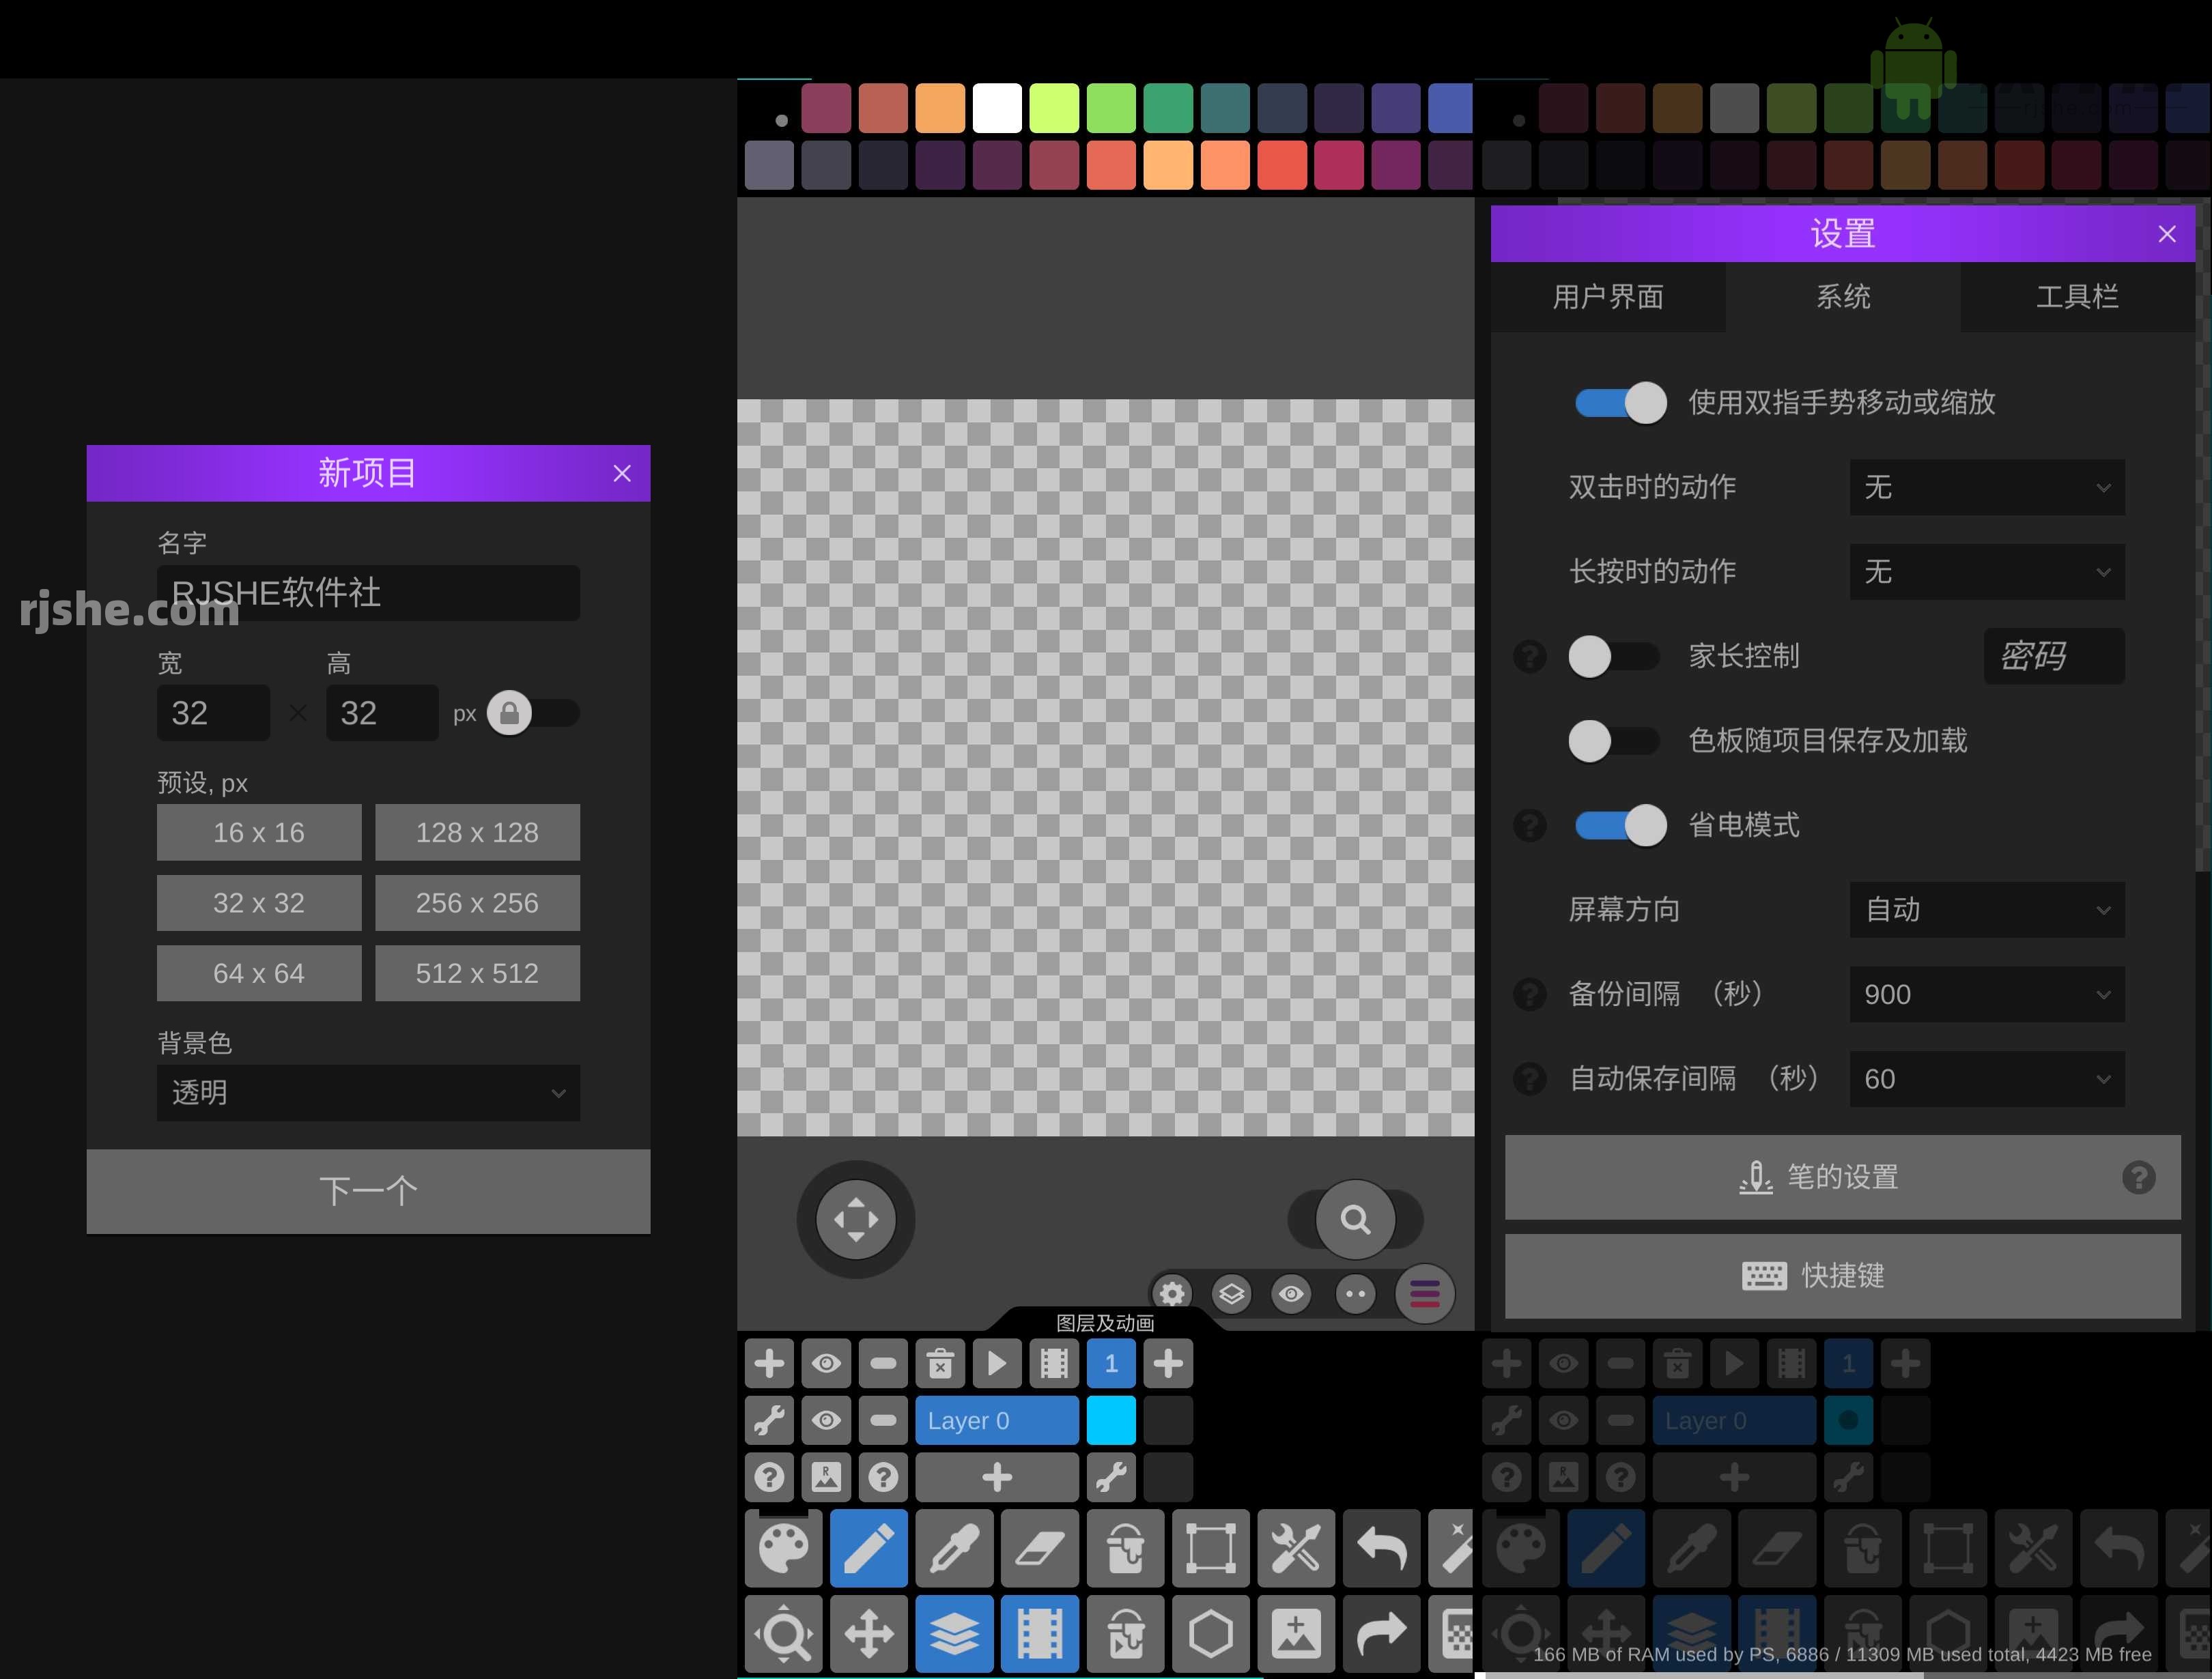This screenshot has width=2212, height=1679.
Task: Click the reference image icon marked R in the undimmed panel
Action: coord(826,1477)
